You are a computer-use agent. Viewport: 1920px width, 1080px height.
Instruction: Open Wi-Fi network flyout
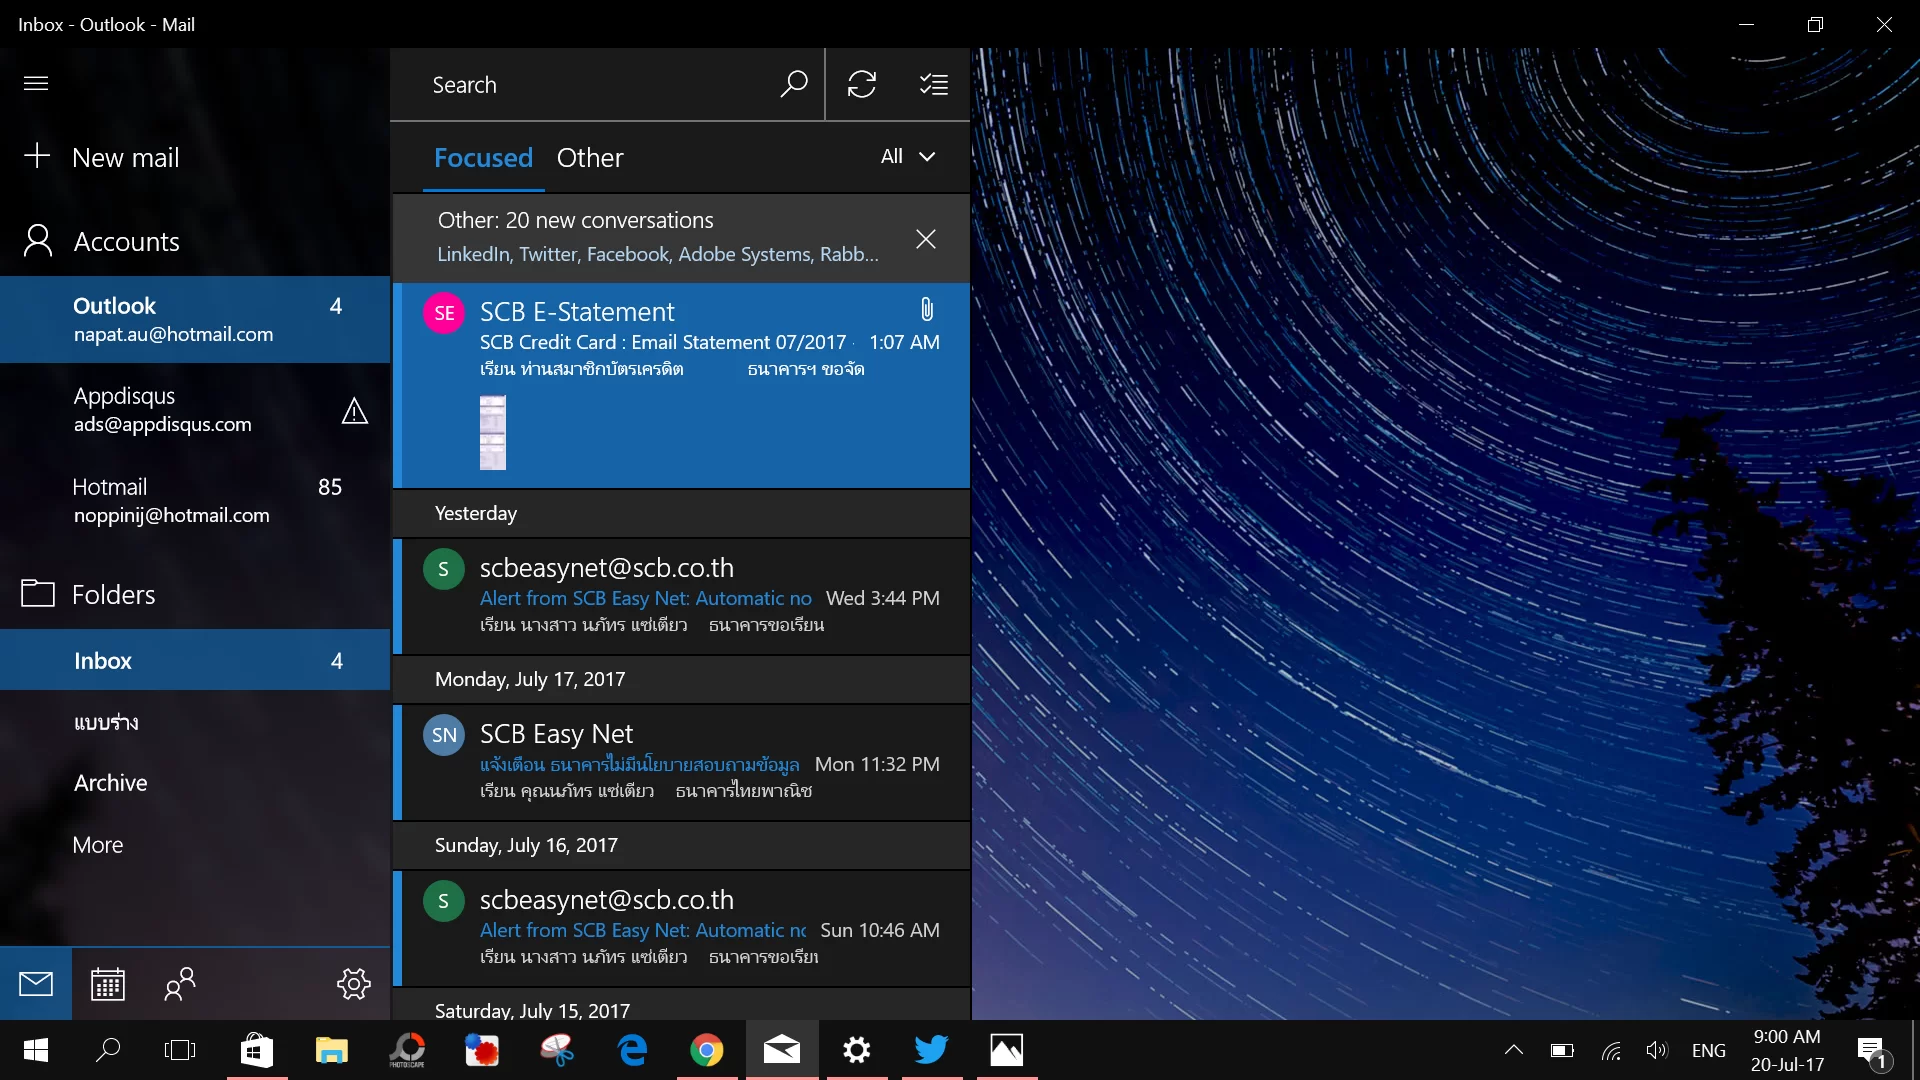(1611, 1050)
